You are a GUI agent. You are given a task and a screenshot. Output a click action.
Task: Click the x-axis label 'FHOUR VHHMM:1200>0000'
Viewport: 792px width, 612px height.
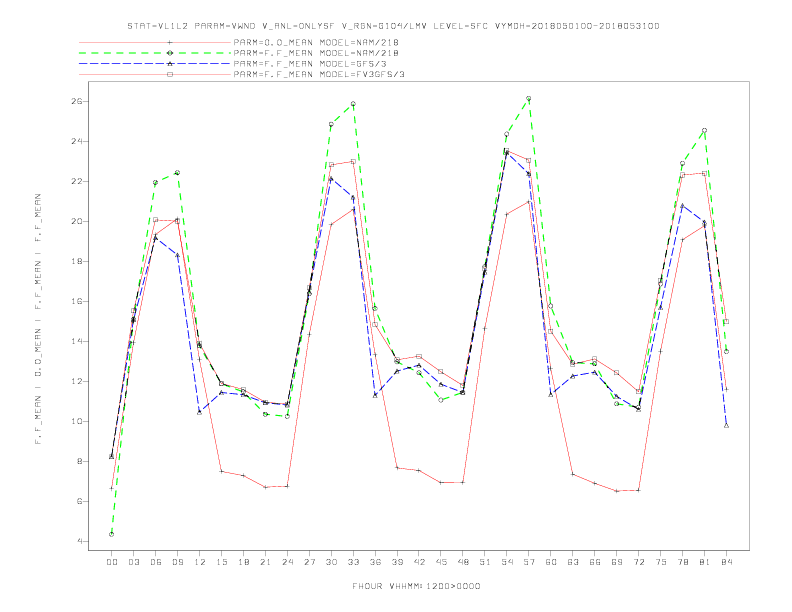point(416,586)
